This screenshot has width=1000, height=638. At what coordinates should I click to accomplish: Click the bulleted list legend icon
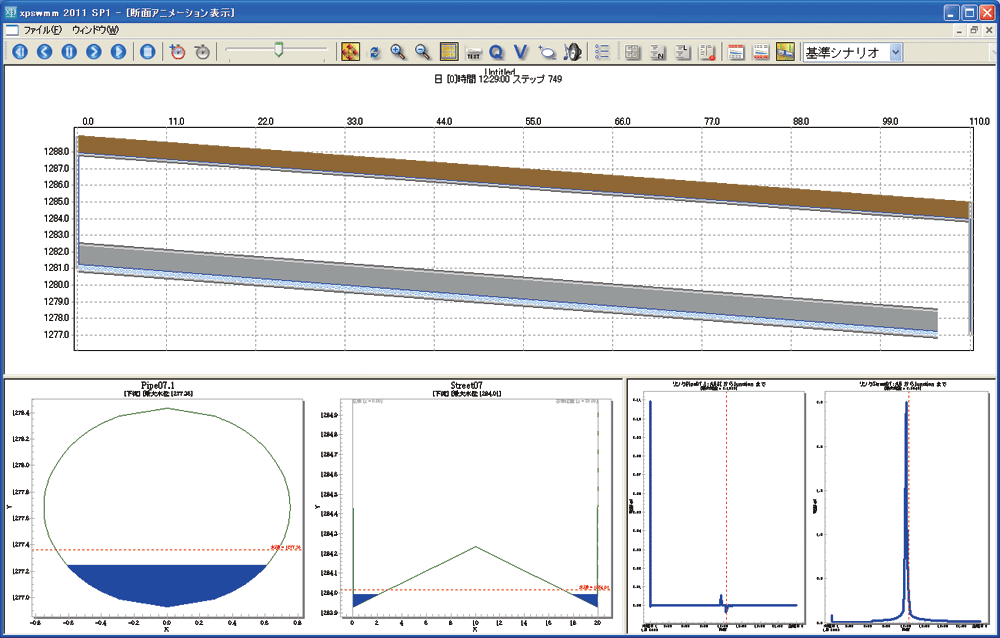tap(602, 51)
